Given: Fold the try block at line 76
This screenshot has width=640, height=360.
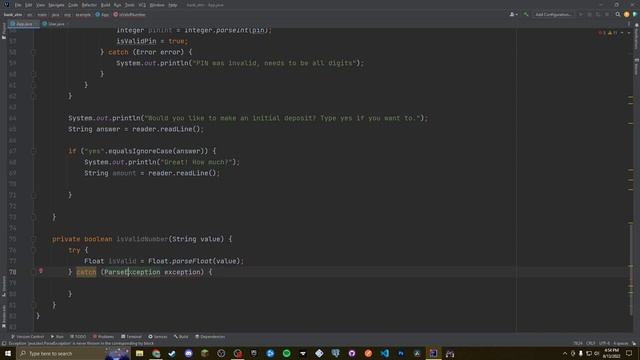Looking at the screenshot, I should click(x=34, y=250).
